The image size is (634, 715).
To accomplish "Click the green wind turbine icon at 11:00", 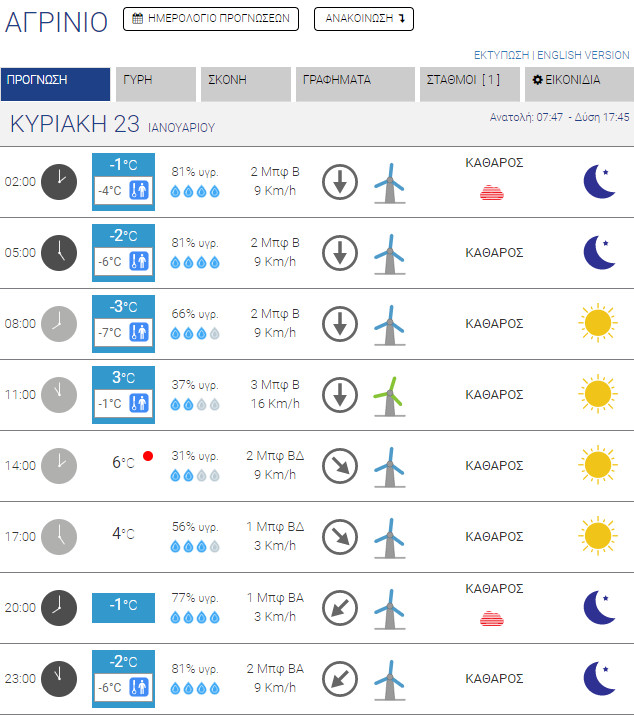I will coord(389,394).
